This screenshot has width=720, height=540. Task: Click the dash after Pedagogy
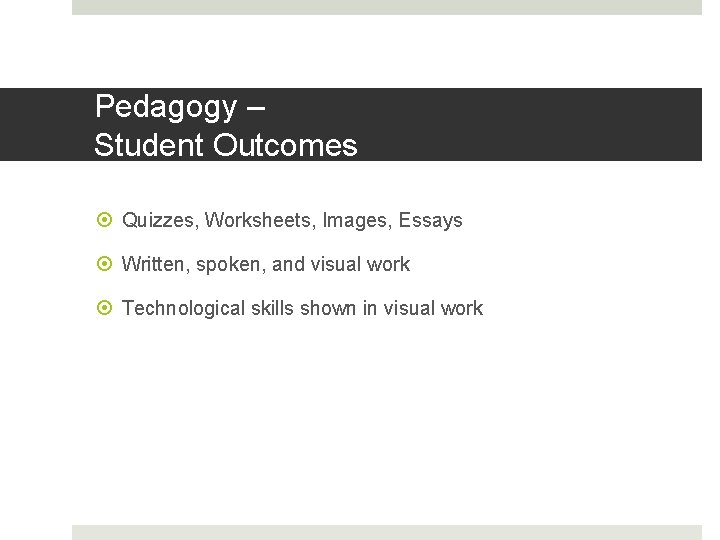pos(254,106)
